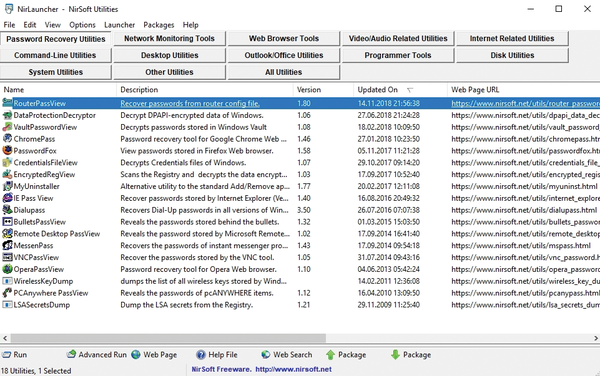Viewport: 600px width, 376px height.
Task: Click the CredentialsFileView icon
Action: [7, 162]
